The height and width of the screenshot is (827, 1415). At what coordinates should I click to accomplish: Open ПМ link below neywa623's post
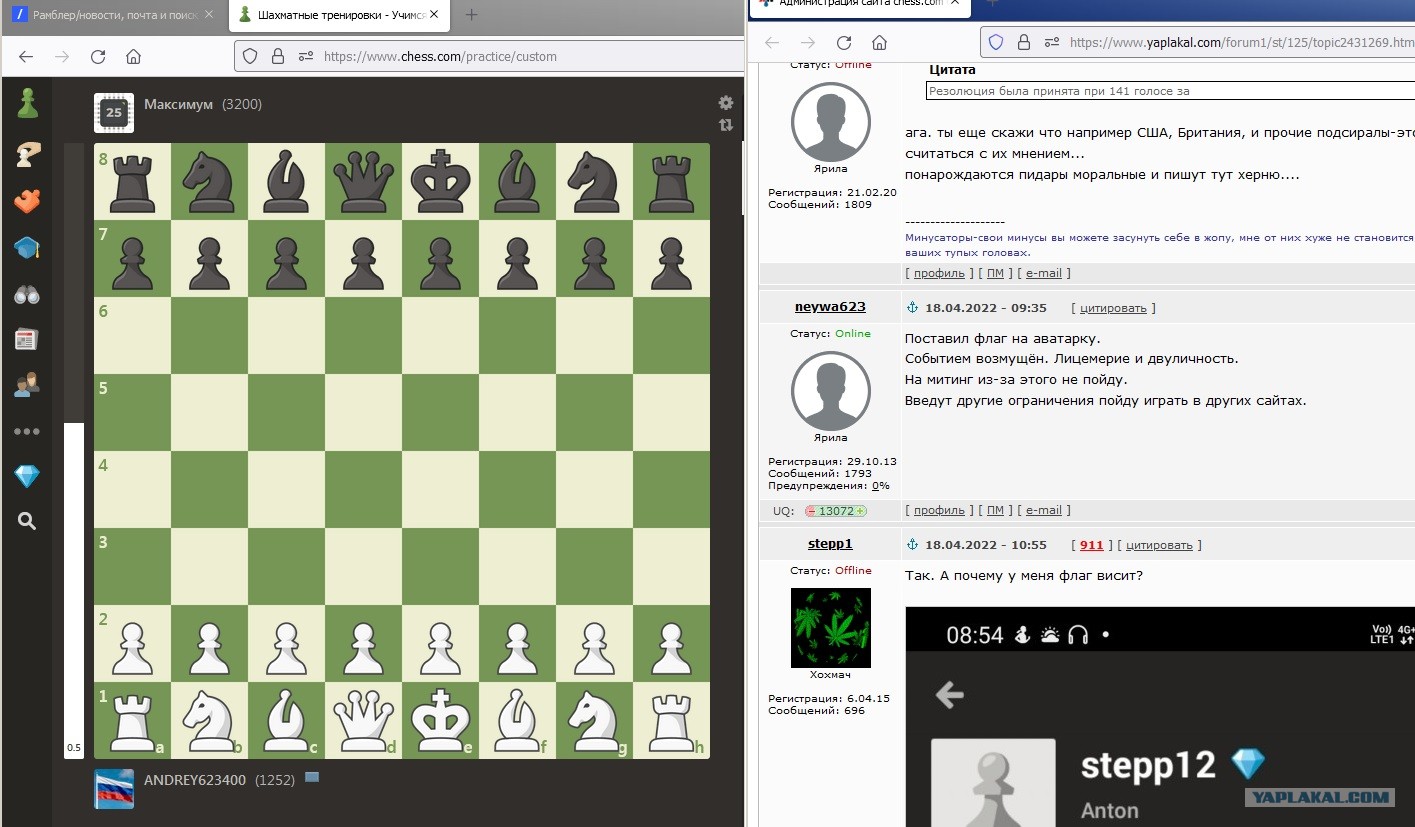995,510
